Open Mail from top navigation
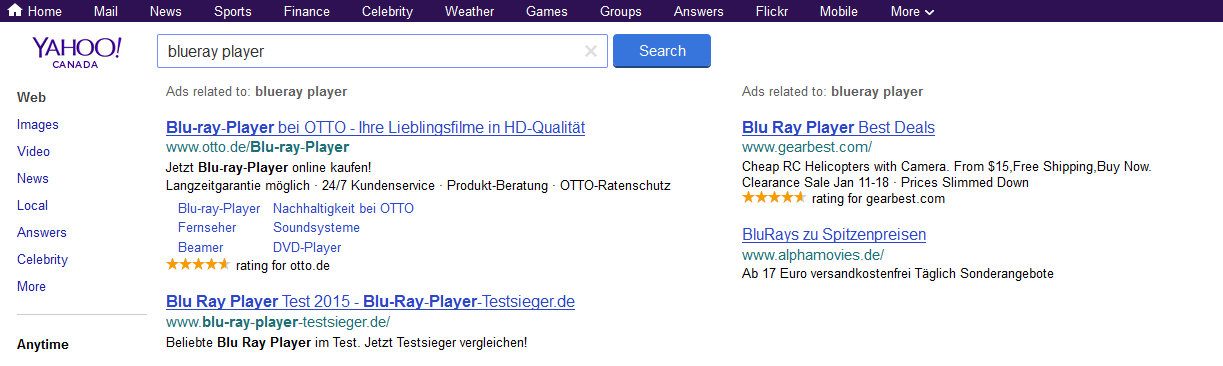The width and height of the screenshot is (1223, 366). tap(106, 12)
